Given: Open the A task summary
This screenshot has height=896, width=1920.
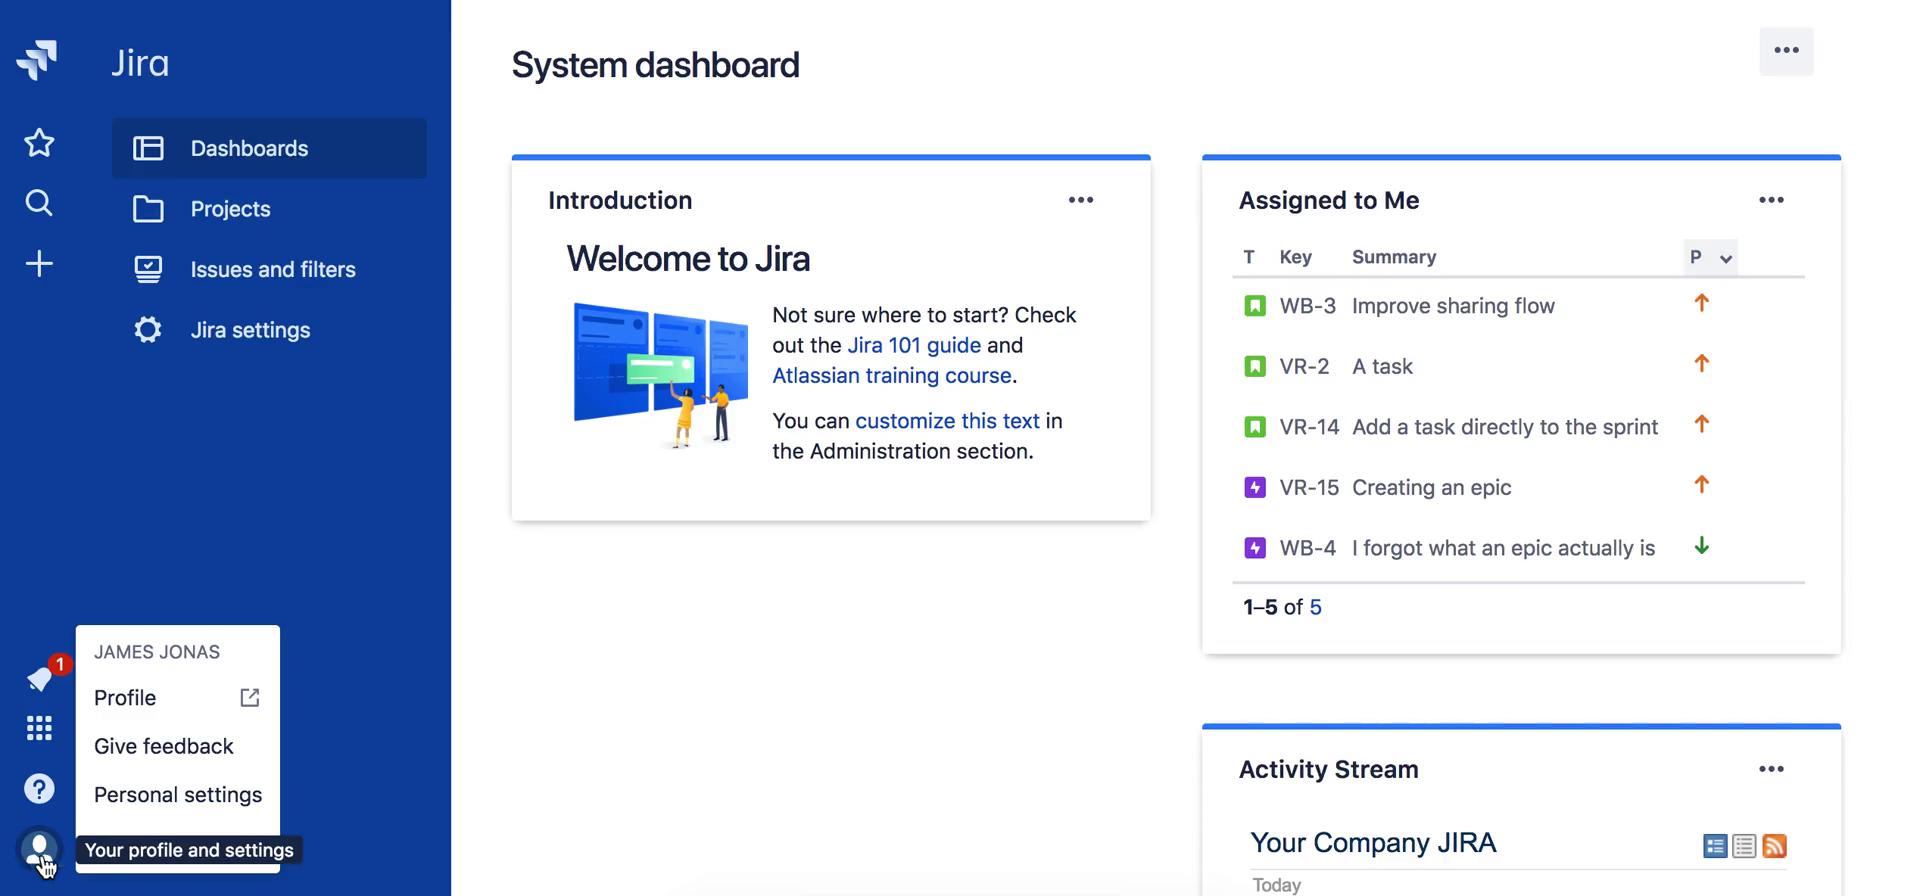Looking at the screenshot, I should [x=1382, y=367].
